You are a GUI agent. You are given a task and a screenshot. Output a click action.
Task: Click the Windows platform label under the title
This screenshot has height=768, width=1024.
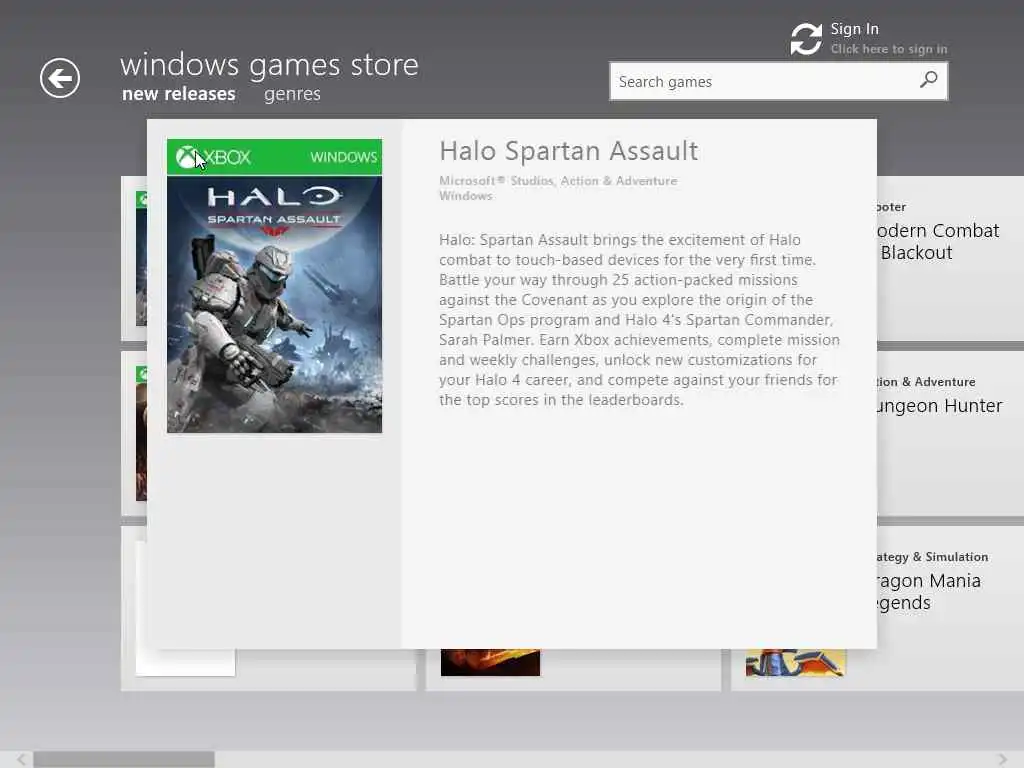466,196
